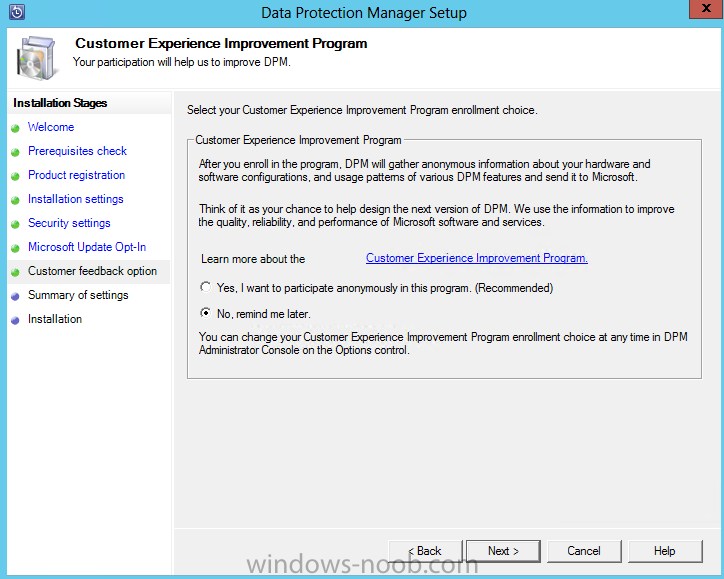Click the Customer Experience Improvement Program page title
This screenshot has height=579, width=724.
[221, 43]
